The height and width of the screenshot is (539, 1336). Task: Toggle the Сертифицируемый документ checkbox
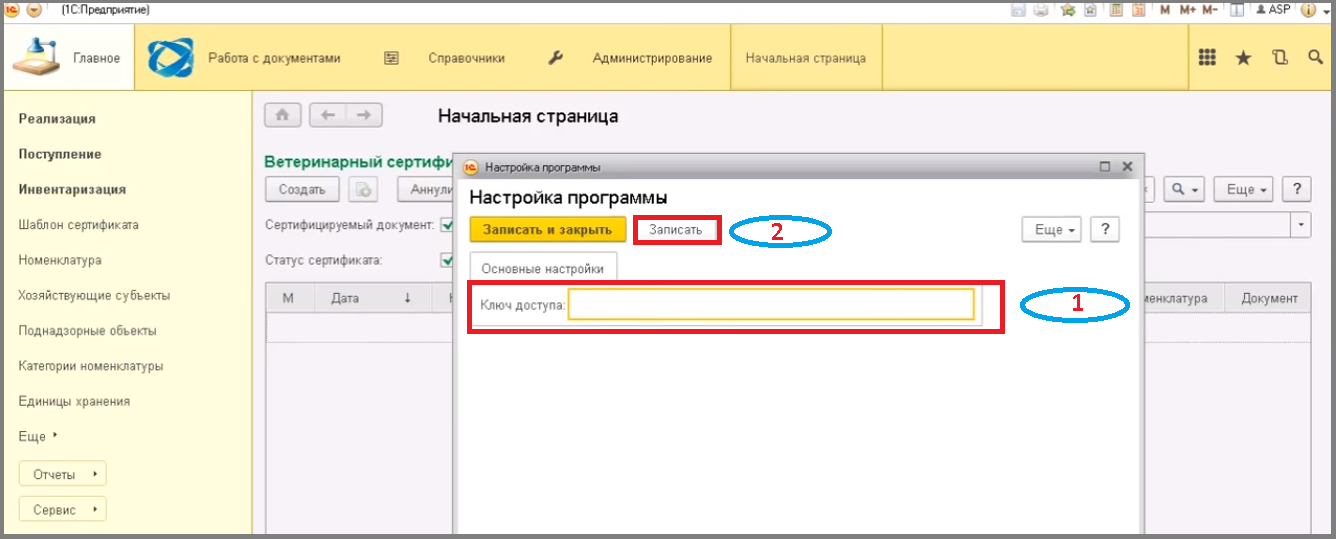pos(447,225)
